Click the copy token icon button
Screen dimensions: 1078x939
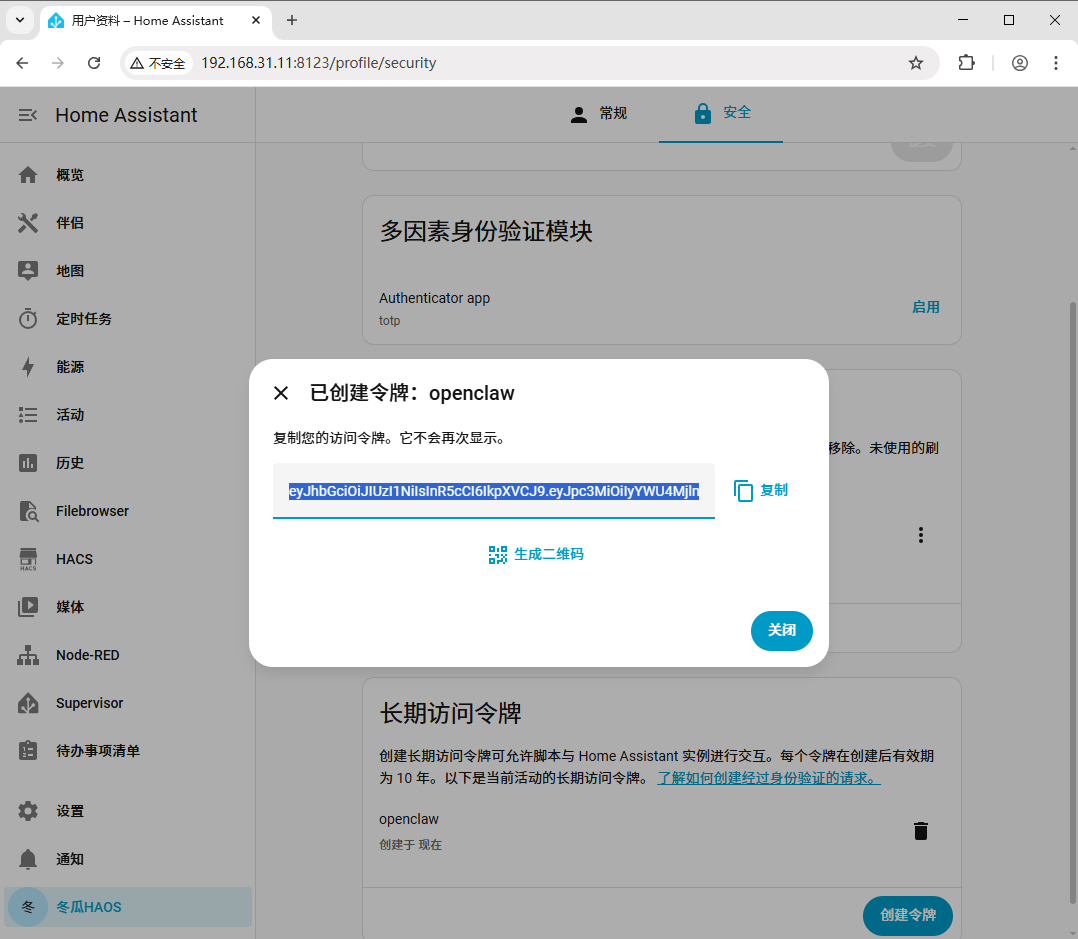tap(760, 491)
